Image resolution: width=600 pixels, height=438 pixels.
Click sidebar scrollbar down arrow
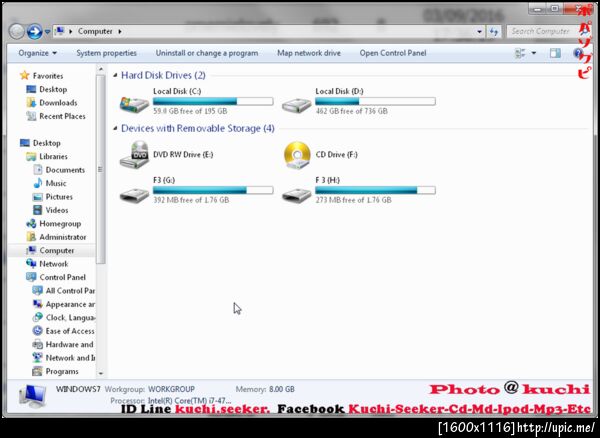pos(101,373)
